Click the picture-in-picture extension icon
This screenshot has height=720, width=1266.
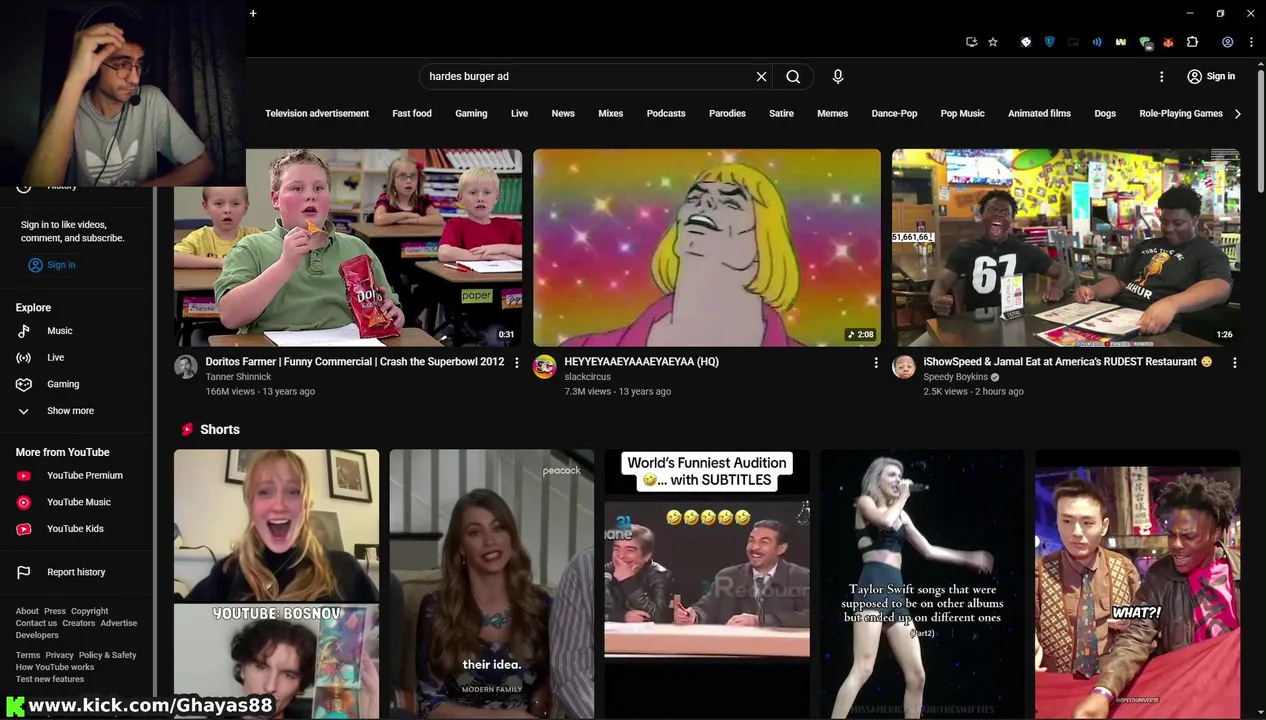tap(1073, 42)
